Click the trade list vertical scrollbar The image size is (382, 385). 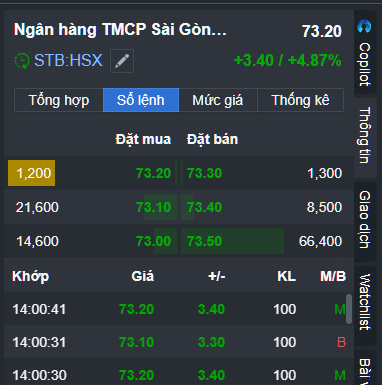tap(349, 309)
